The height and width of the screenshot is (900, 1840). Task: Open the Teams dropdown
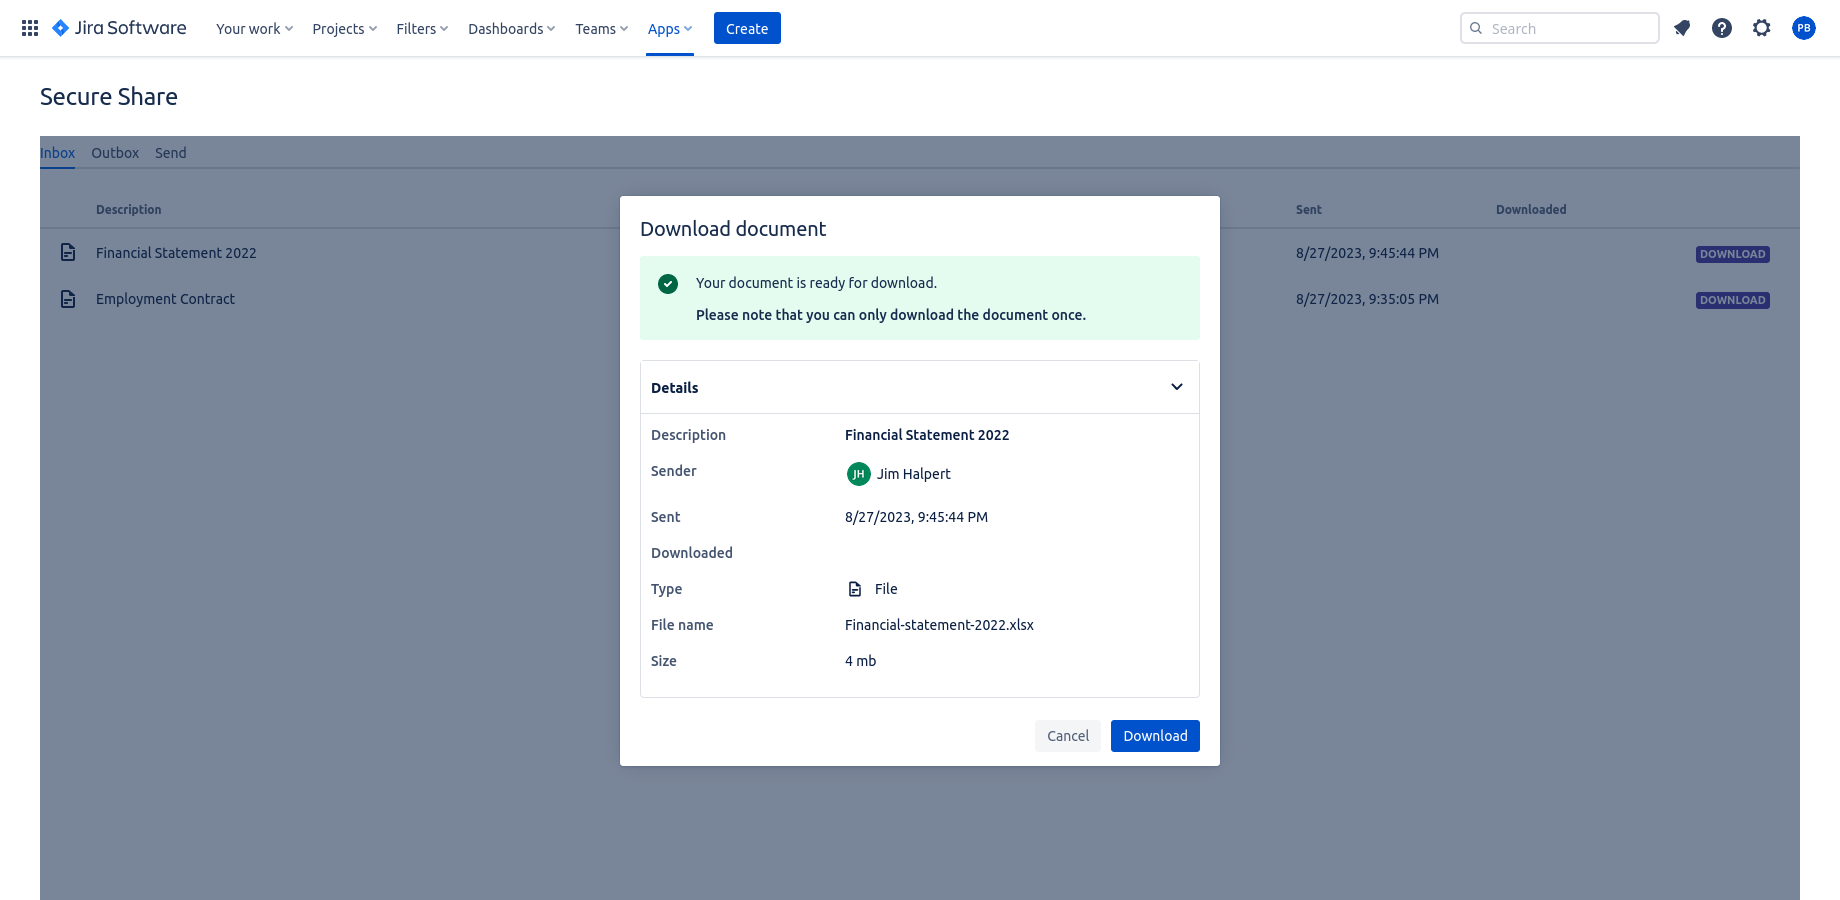tap(602, 28)
